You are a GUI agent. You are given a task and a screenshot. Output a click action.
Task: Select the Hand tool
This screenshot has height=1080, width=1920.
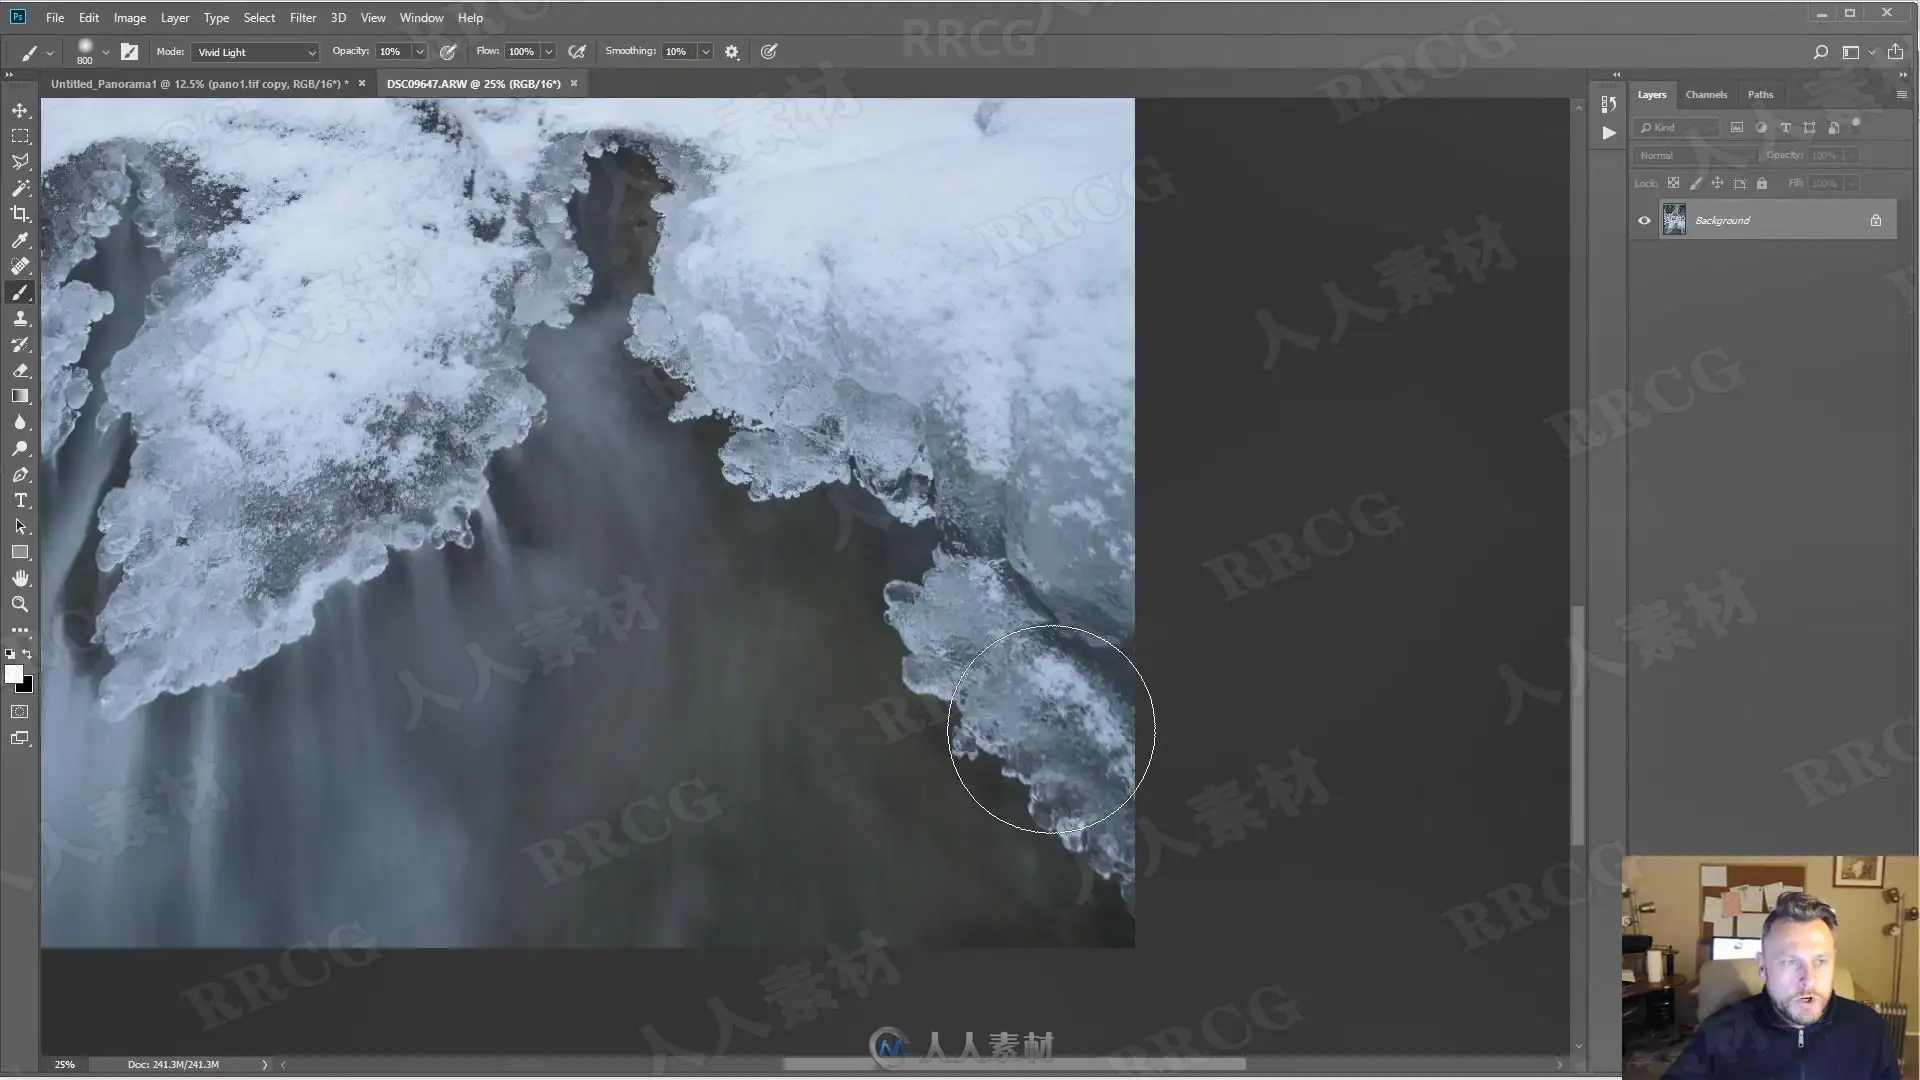coord(20,578)
